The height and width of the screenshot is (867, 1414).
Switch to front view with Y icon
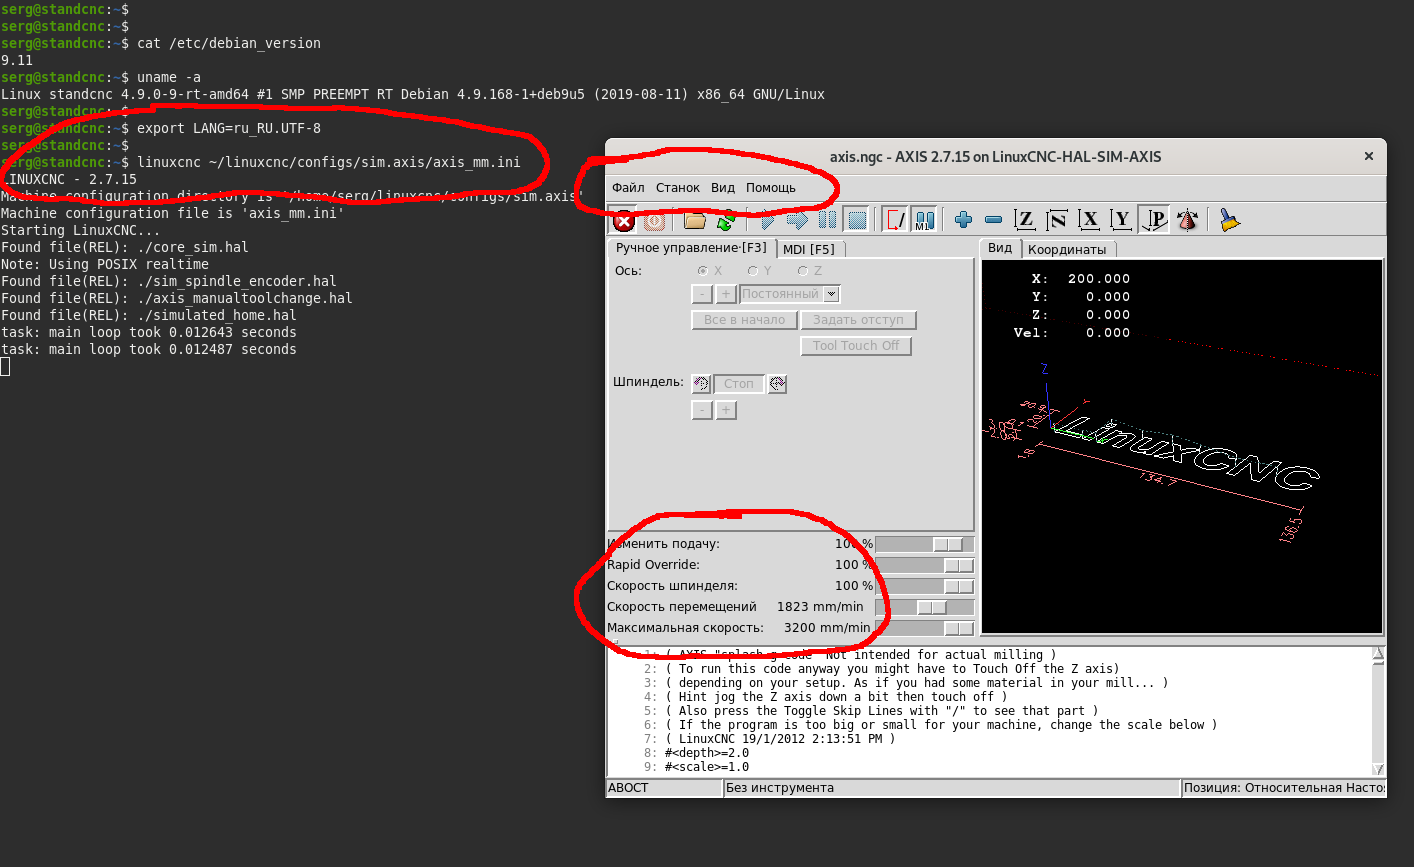pos(1121,220)
